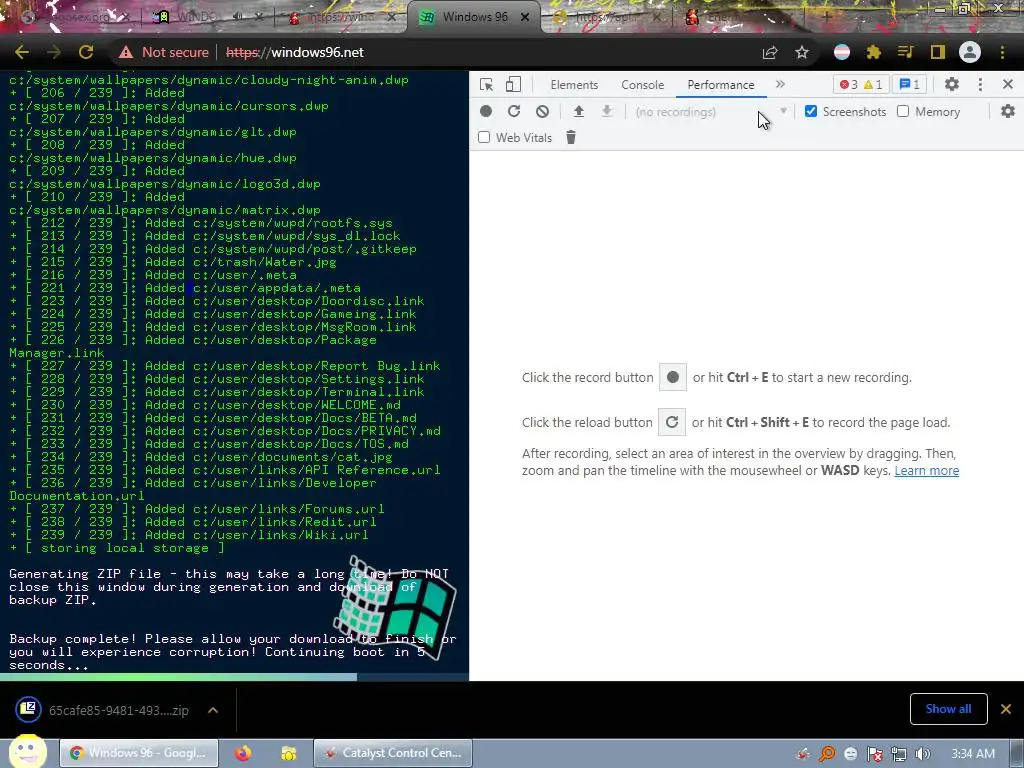This screenshot has height=768, width=1024.
Task: Select Catalyst Control Center taskbar button
Action: click(x=392, y=753)
